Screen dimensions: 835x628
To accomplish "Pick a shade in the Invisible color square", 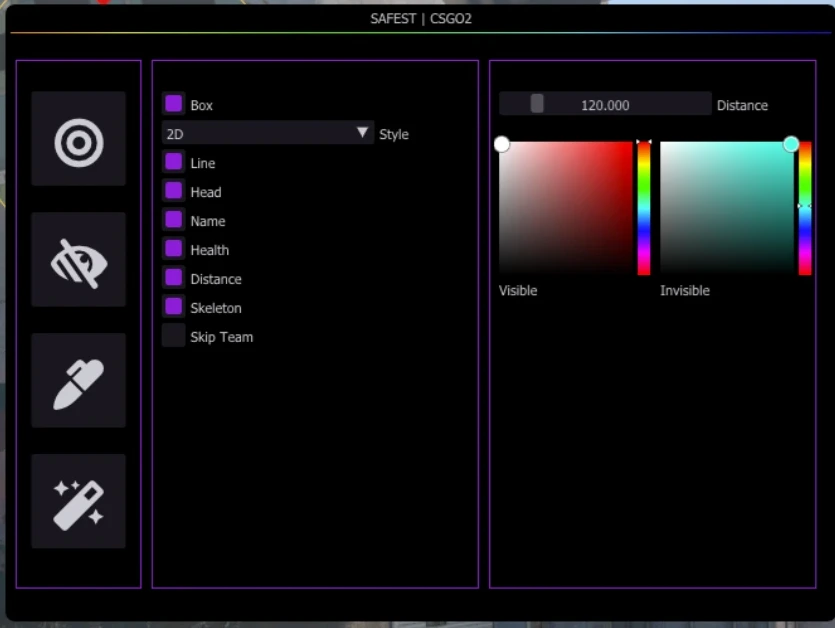I will click(x=727, y=208).
